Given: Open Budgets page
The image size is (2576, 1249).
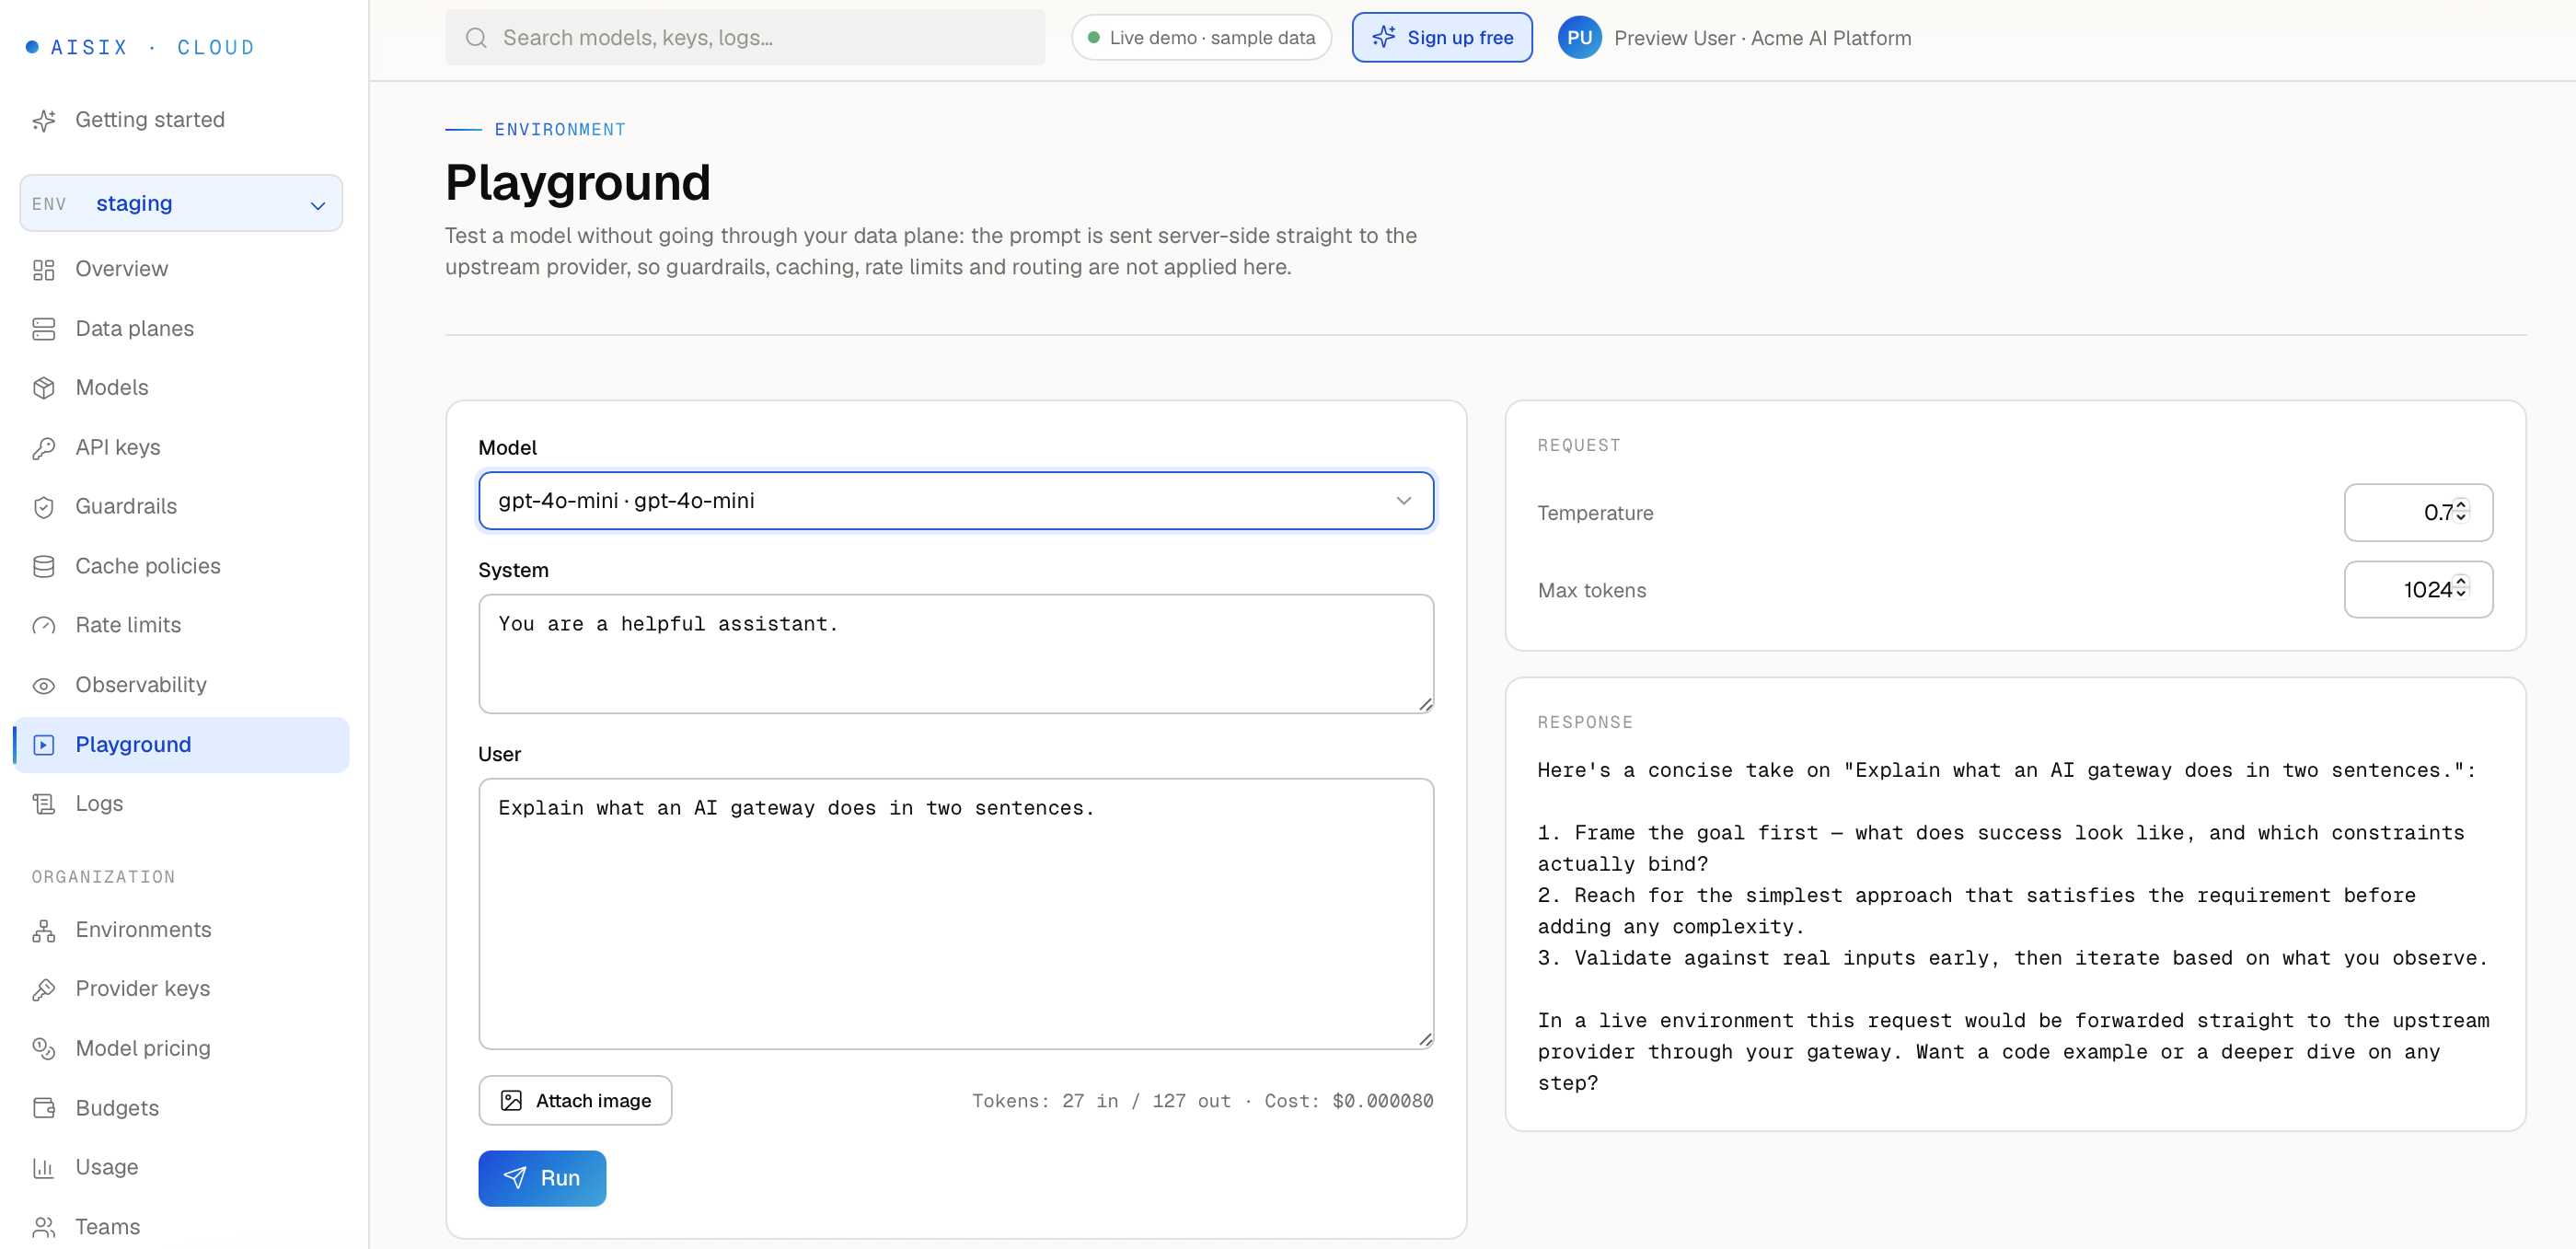Looking at the screenshot, I should click(181, 1108).
